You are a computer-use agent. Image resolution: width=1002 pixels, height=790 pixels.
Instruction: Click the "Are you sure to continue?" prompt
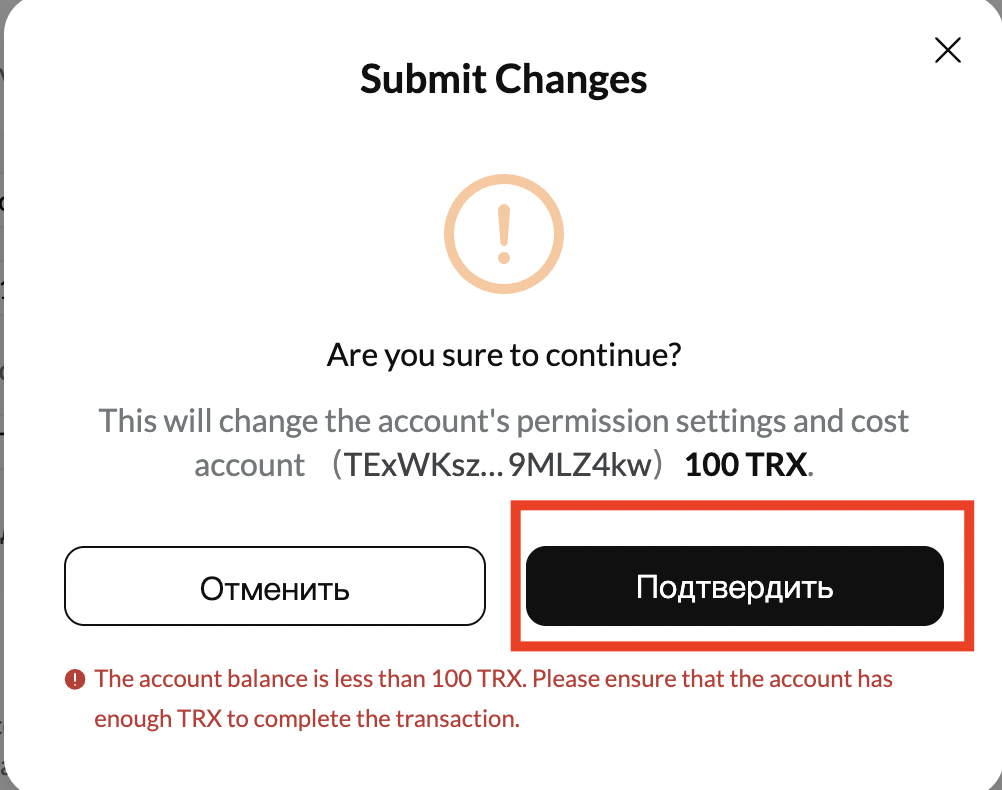[x=503, y=354]
